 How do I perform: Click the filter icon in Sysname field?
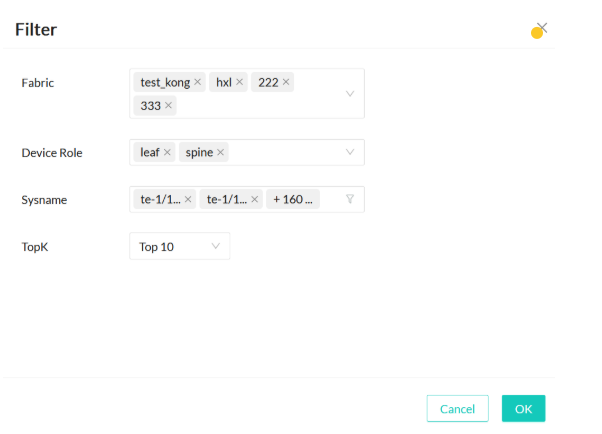tap(350, 199)
